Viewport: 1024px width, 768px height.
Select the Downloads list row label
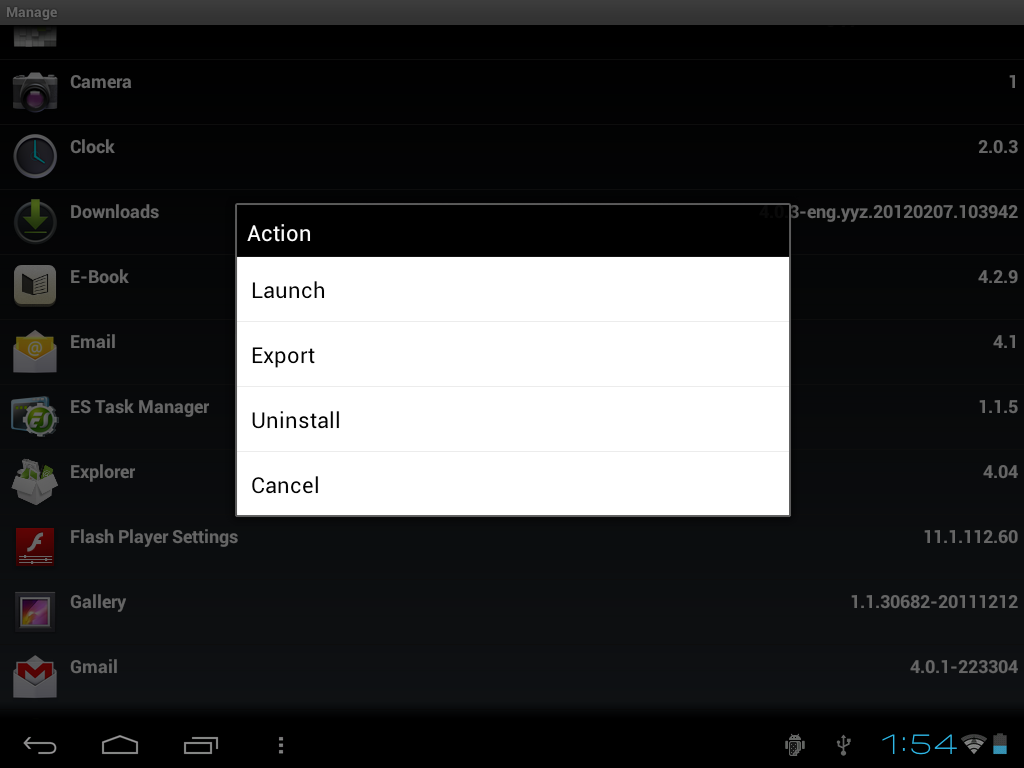114,212
